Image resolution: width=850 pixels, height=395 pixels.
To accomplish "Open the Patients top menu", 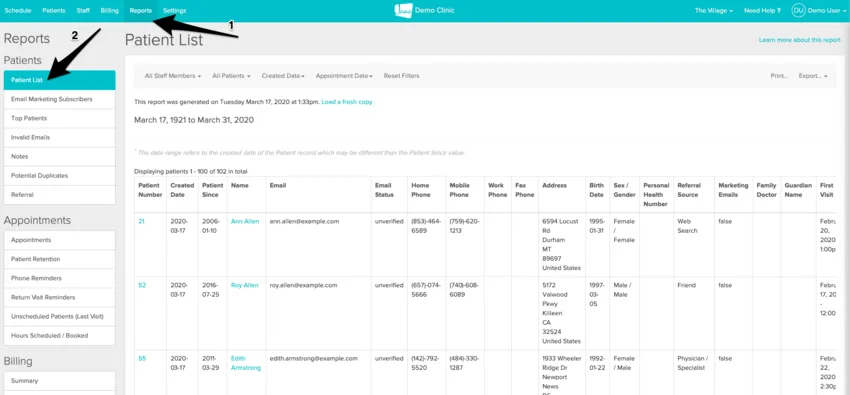I will [x=54, y=11].
